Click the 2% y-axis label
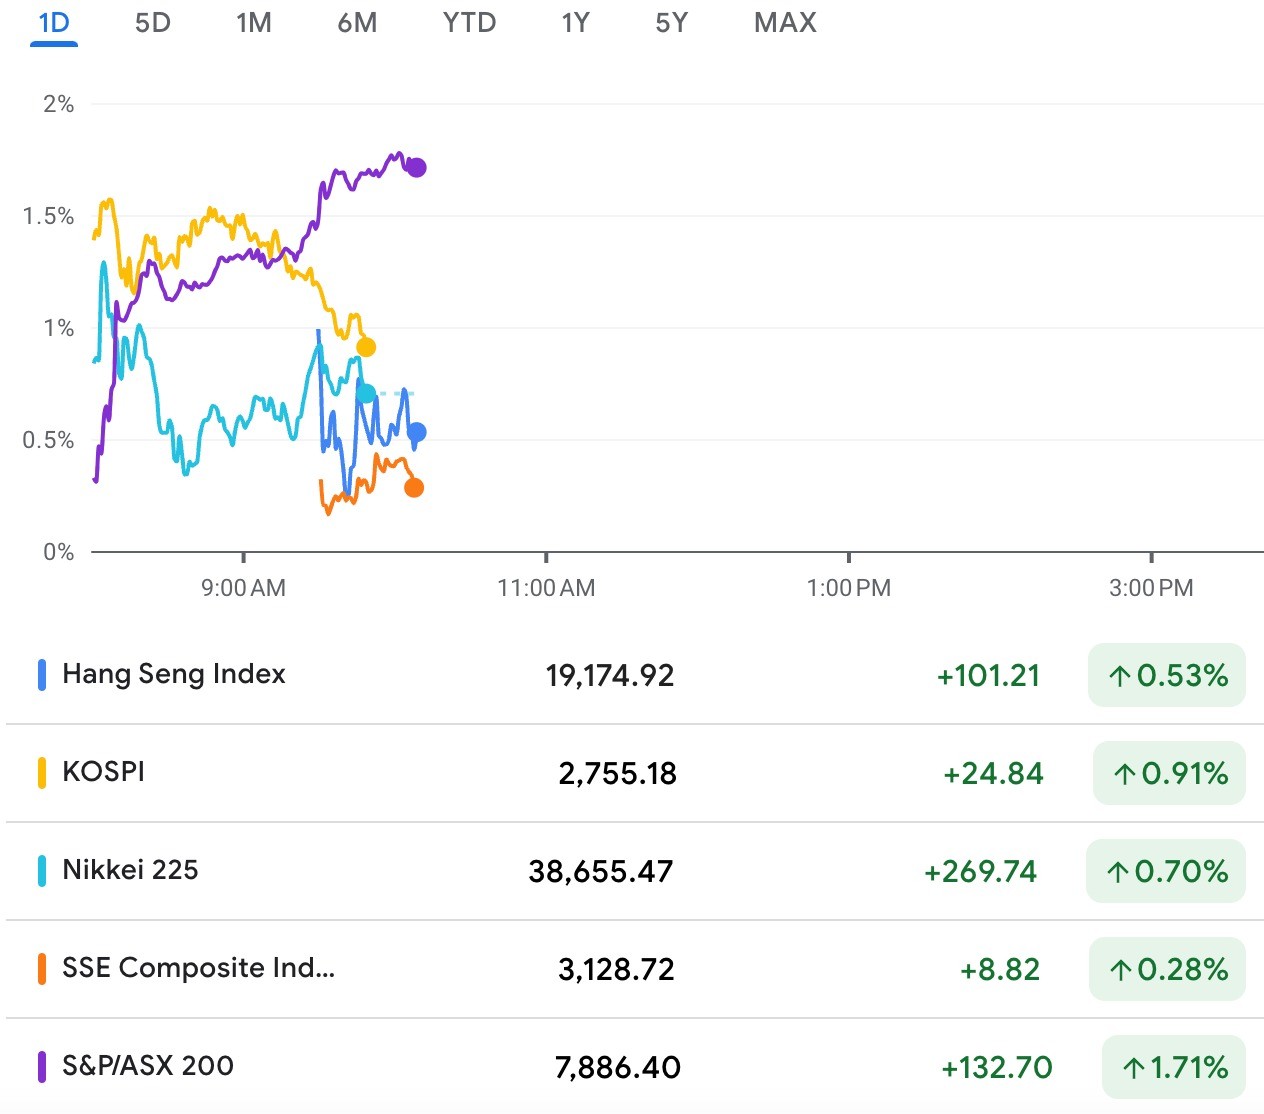This screenshot has height=1114, width=1264. 58,104
